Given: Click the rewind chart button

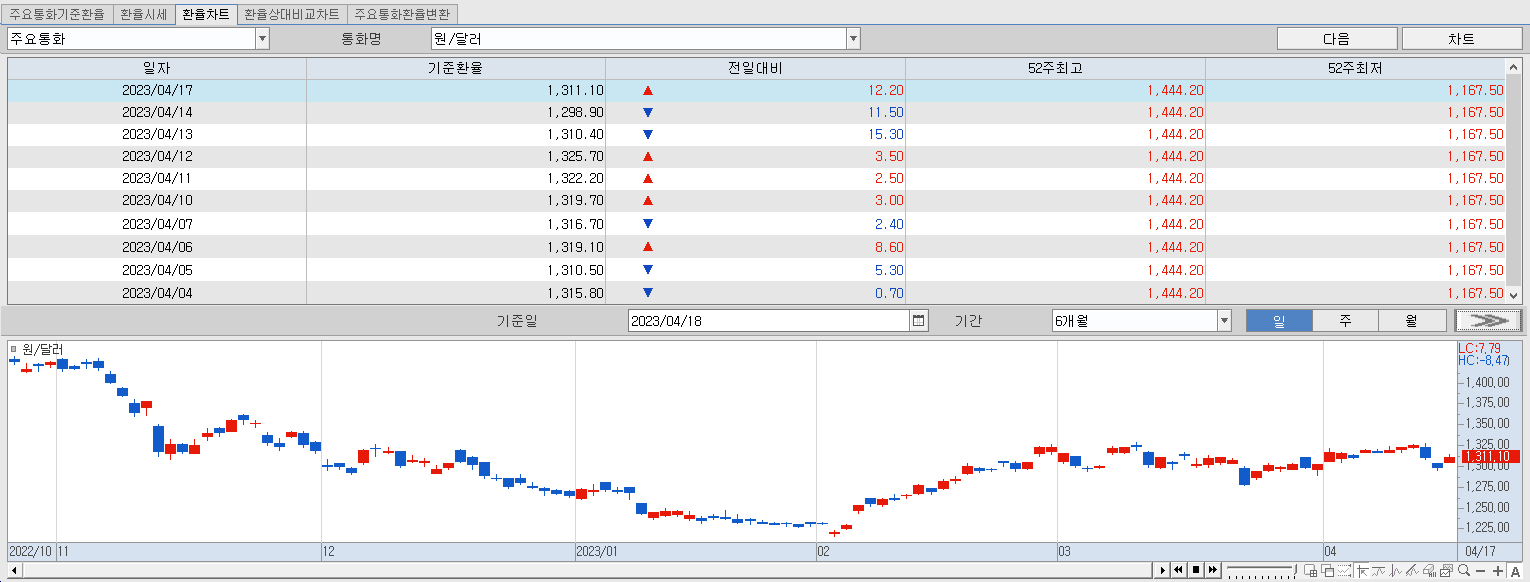Looking at the screenshot, I should pos(1178,570).
